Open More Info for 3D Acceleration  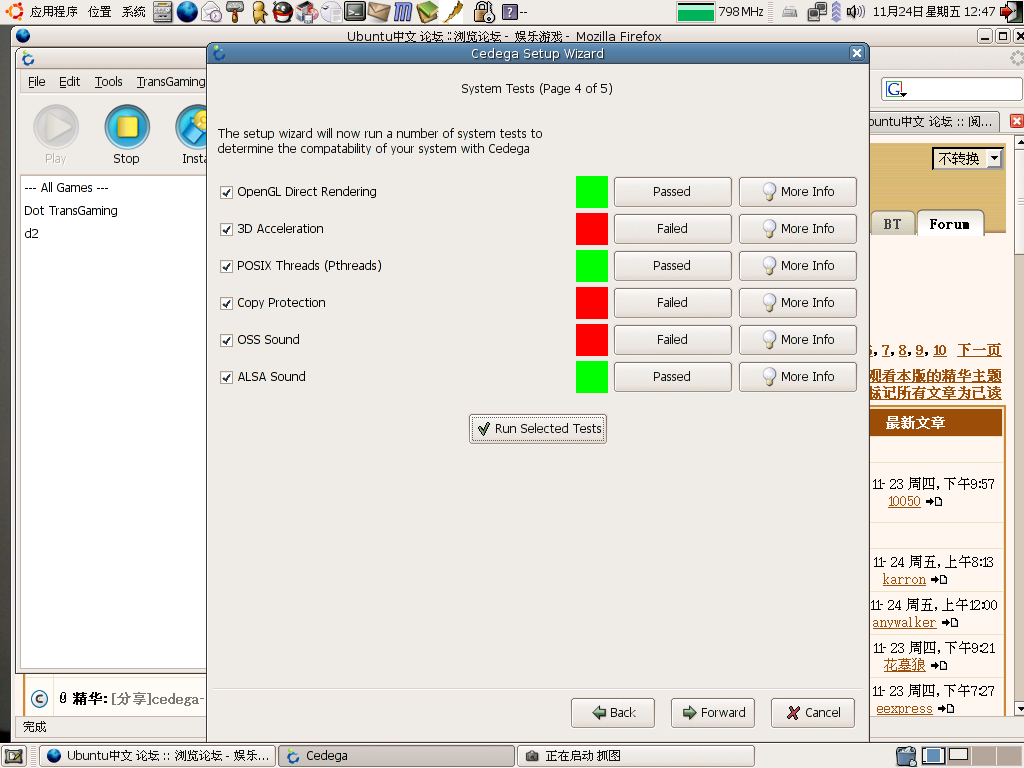click(798, 229)
